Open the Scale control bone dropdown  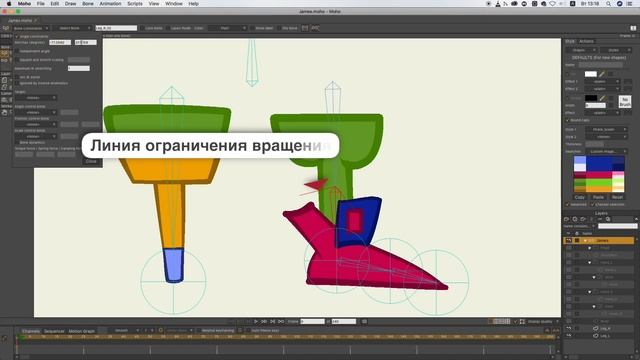36,136
